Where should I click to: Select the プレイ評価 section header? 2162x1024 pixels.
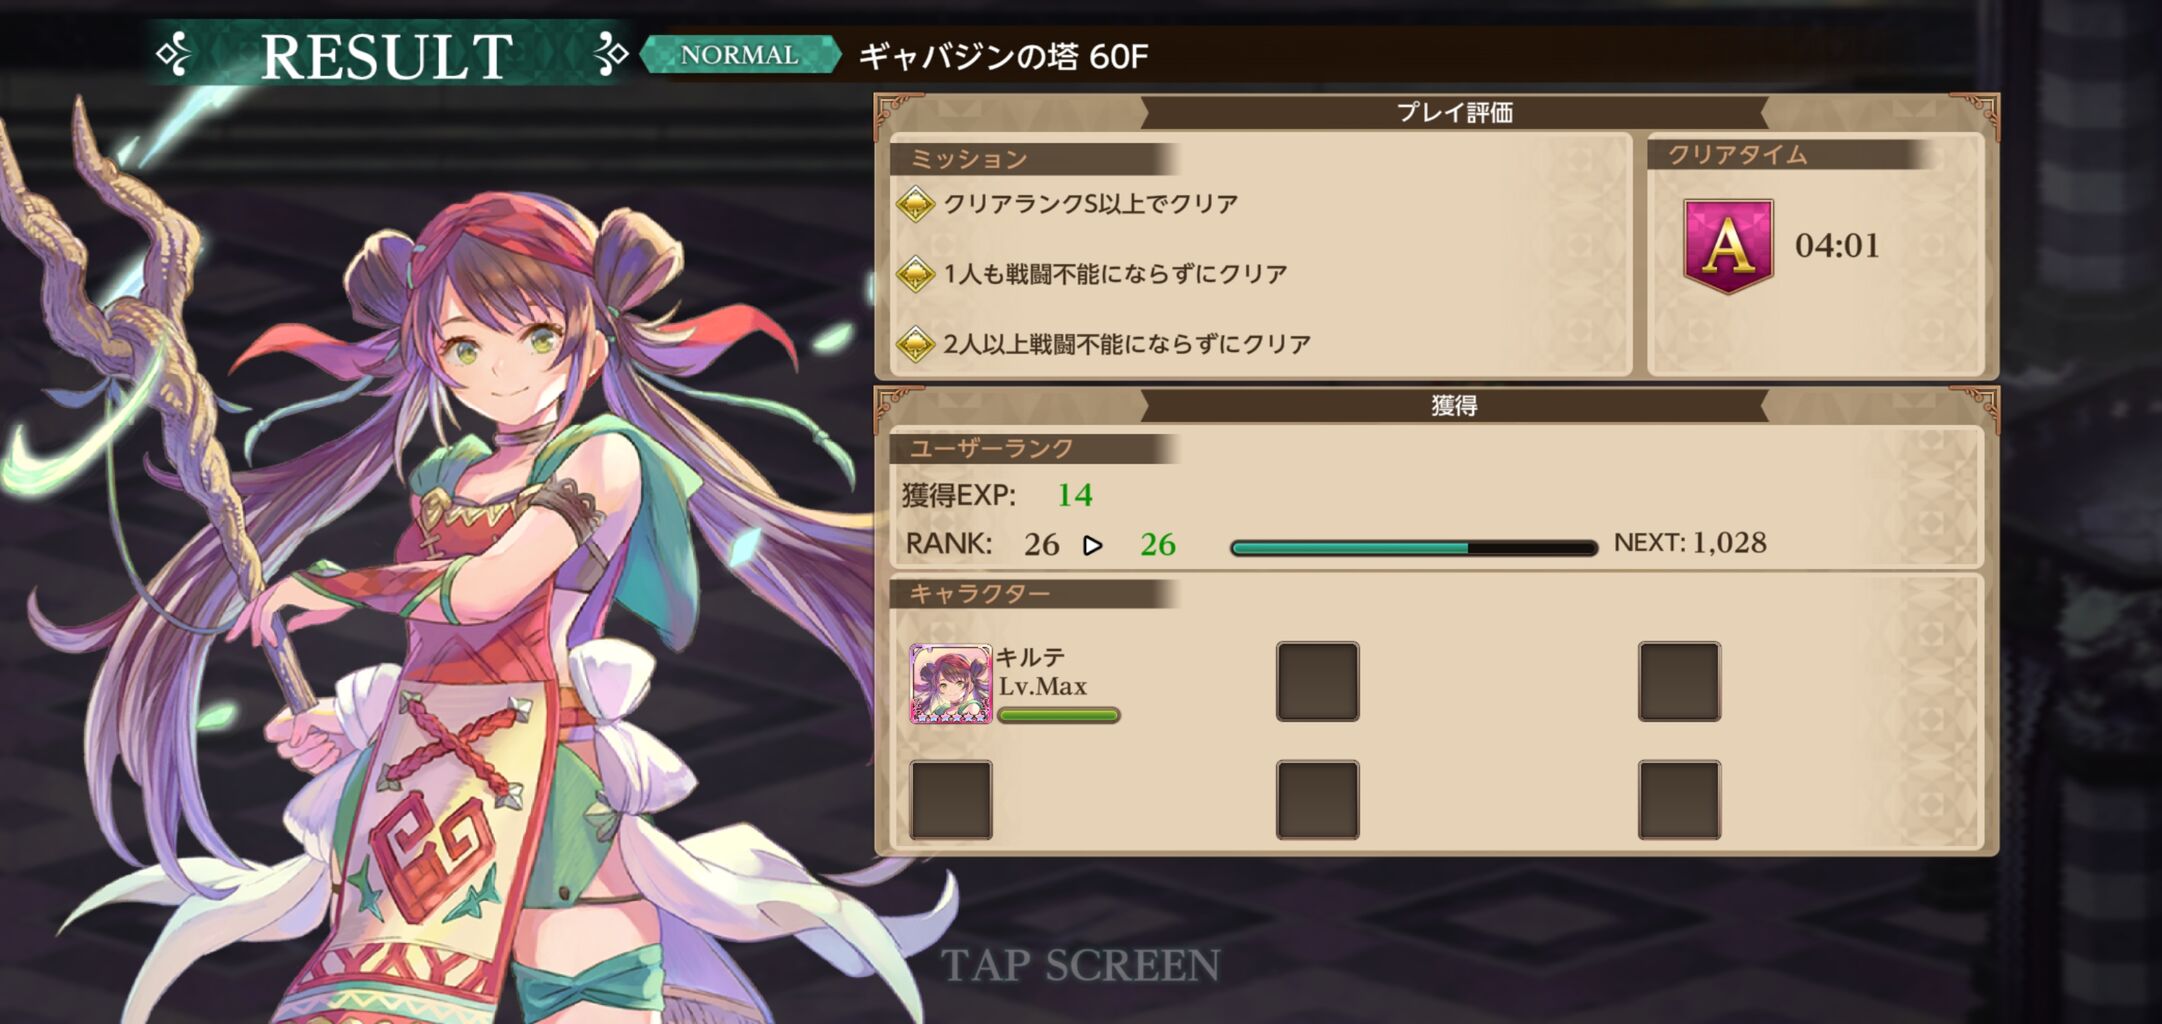tap(1454, 112)
